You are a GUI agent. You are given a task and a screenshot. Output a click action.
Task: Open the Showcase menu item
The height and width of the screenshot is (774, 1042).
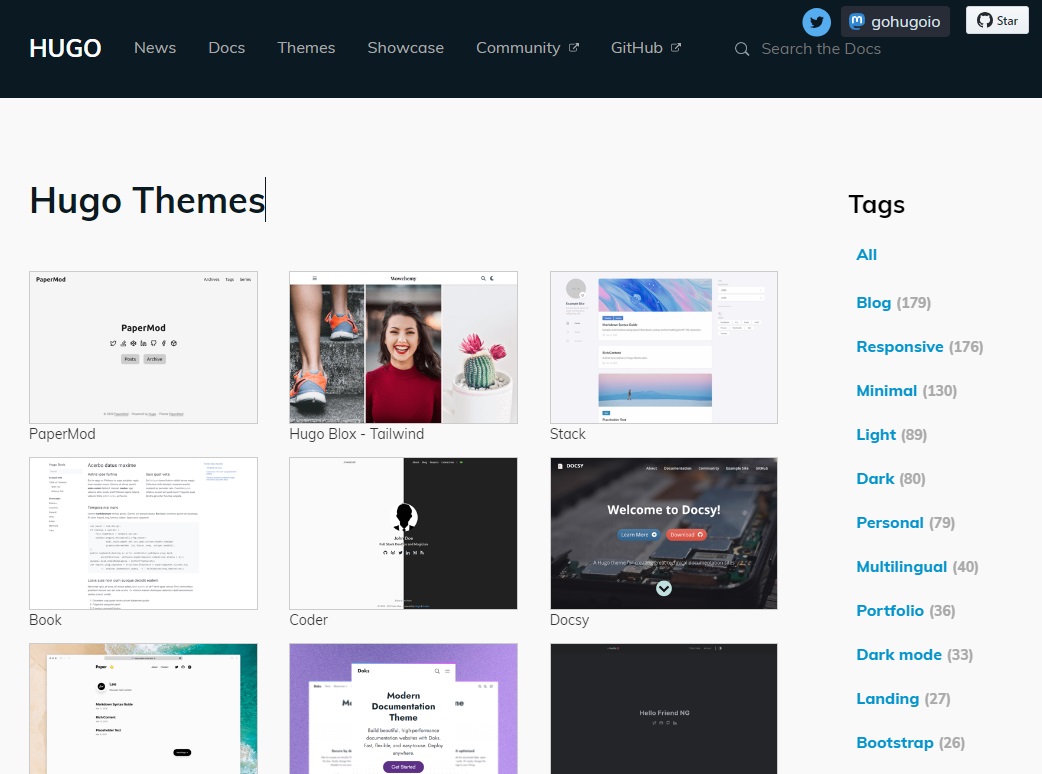[405, 48]
